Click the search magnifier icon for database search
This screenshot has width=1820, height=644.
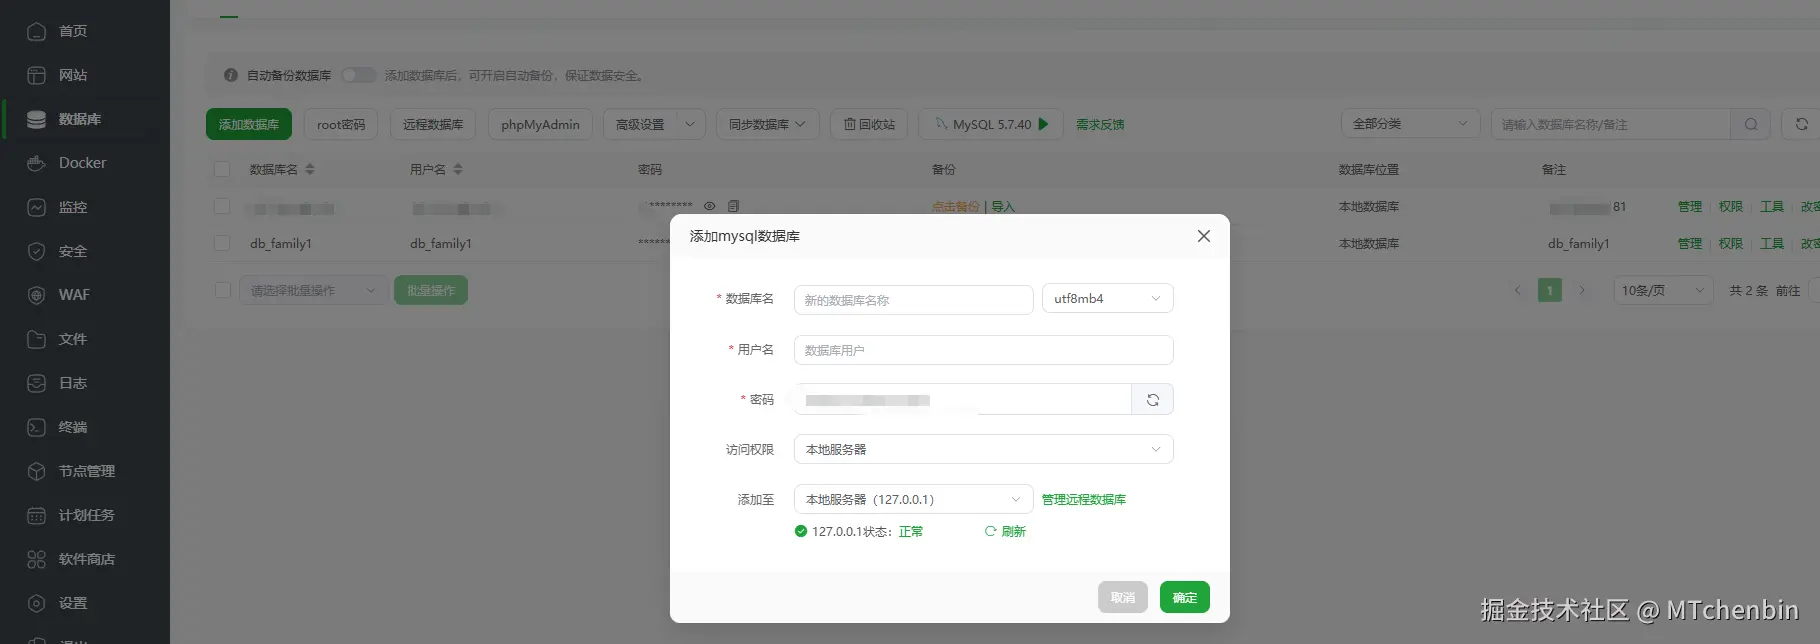1751,124
